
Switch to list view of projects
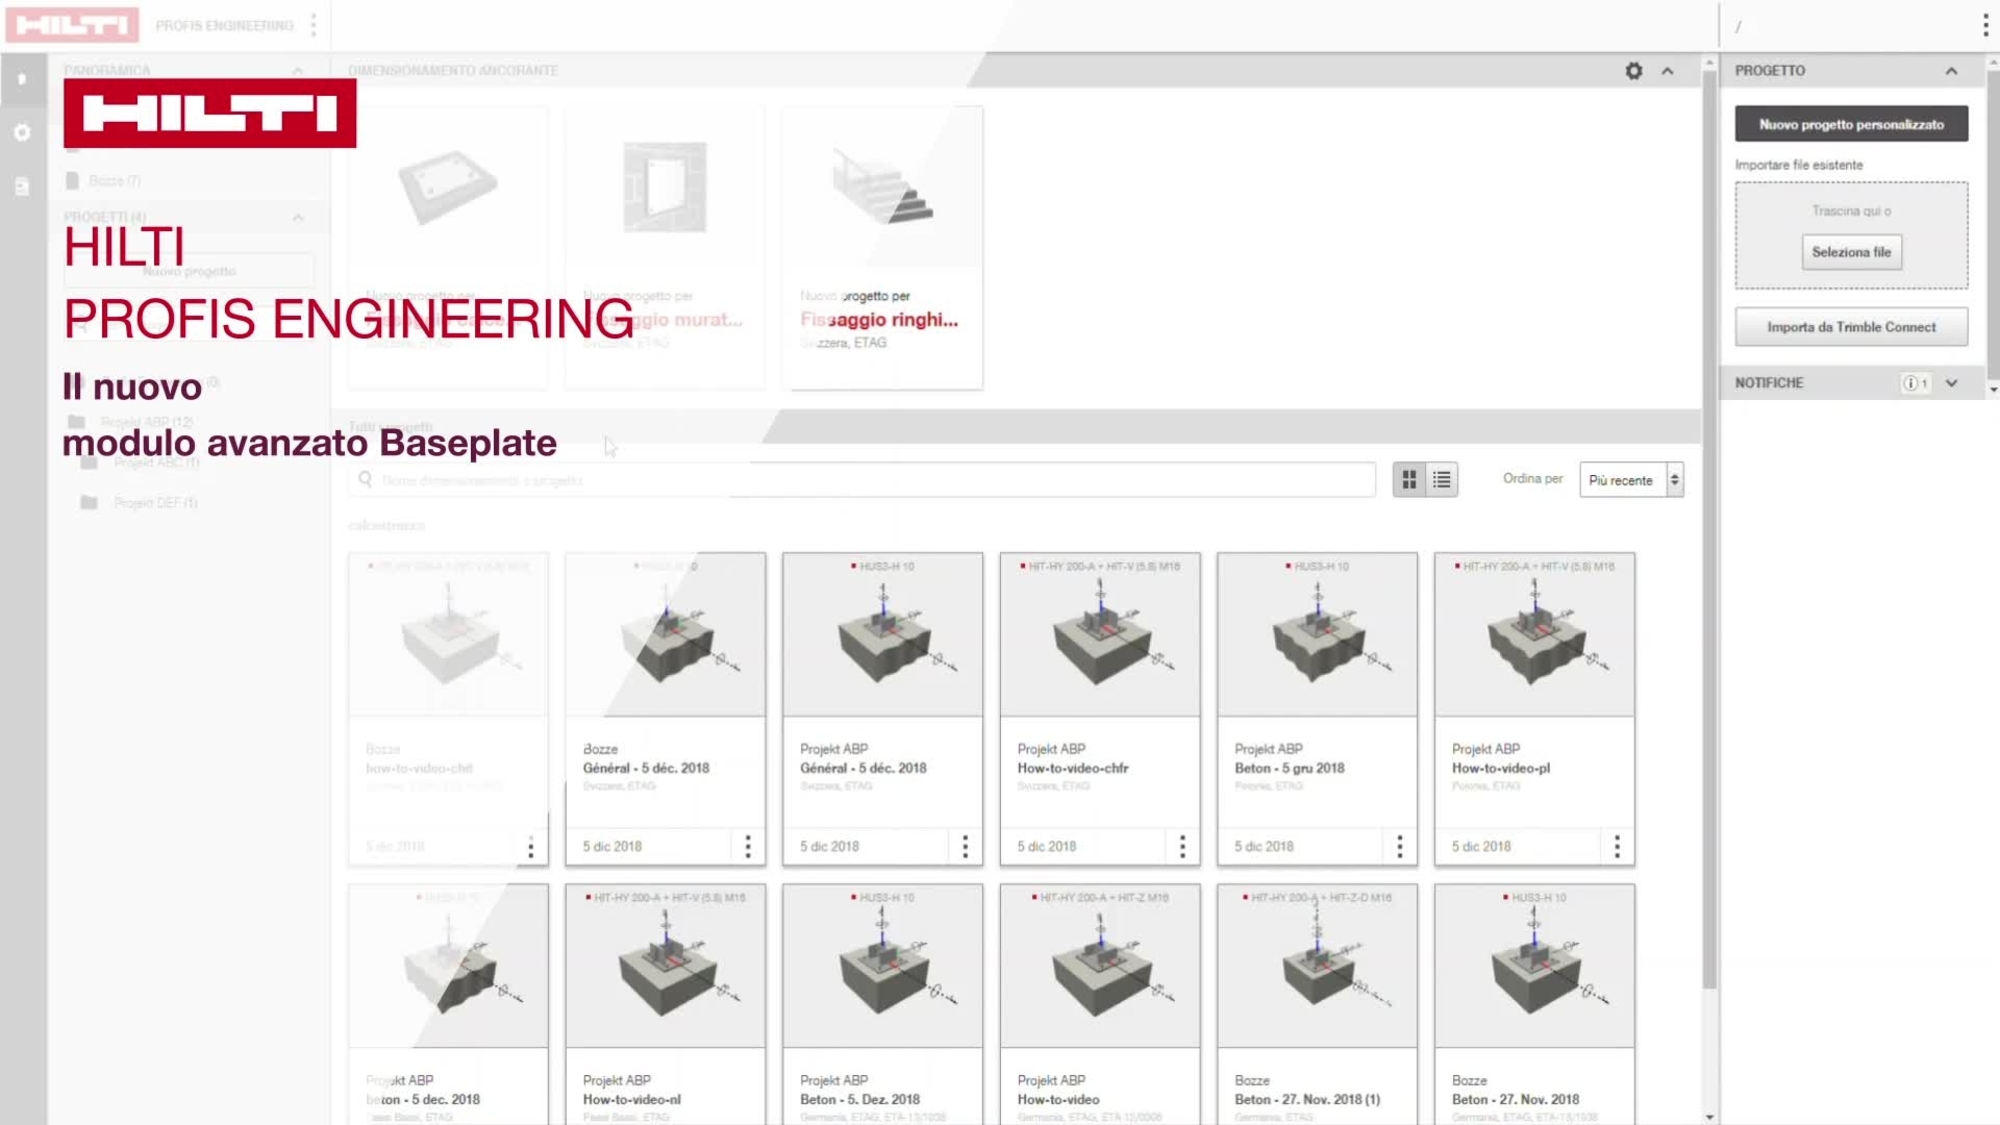1441,480
